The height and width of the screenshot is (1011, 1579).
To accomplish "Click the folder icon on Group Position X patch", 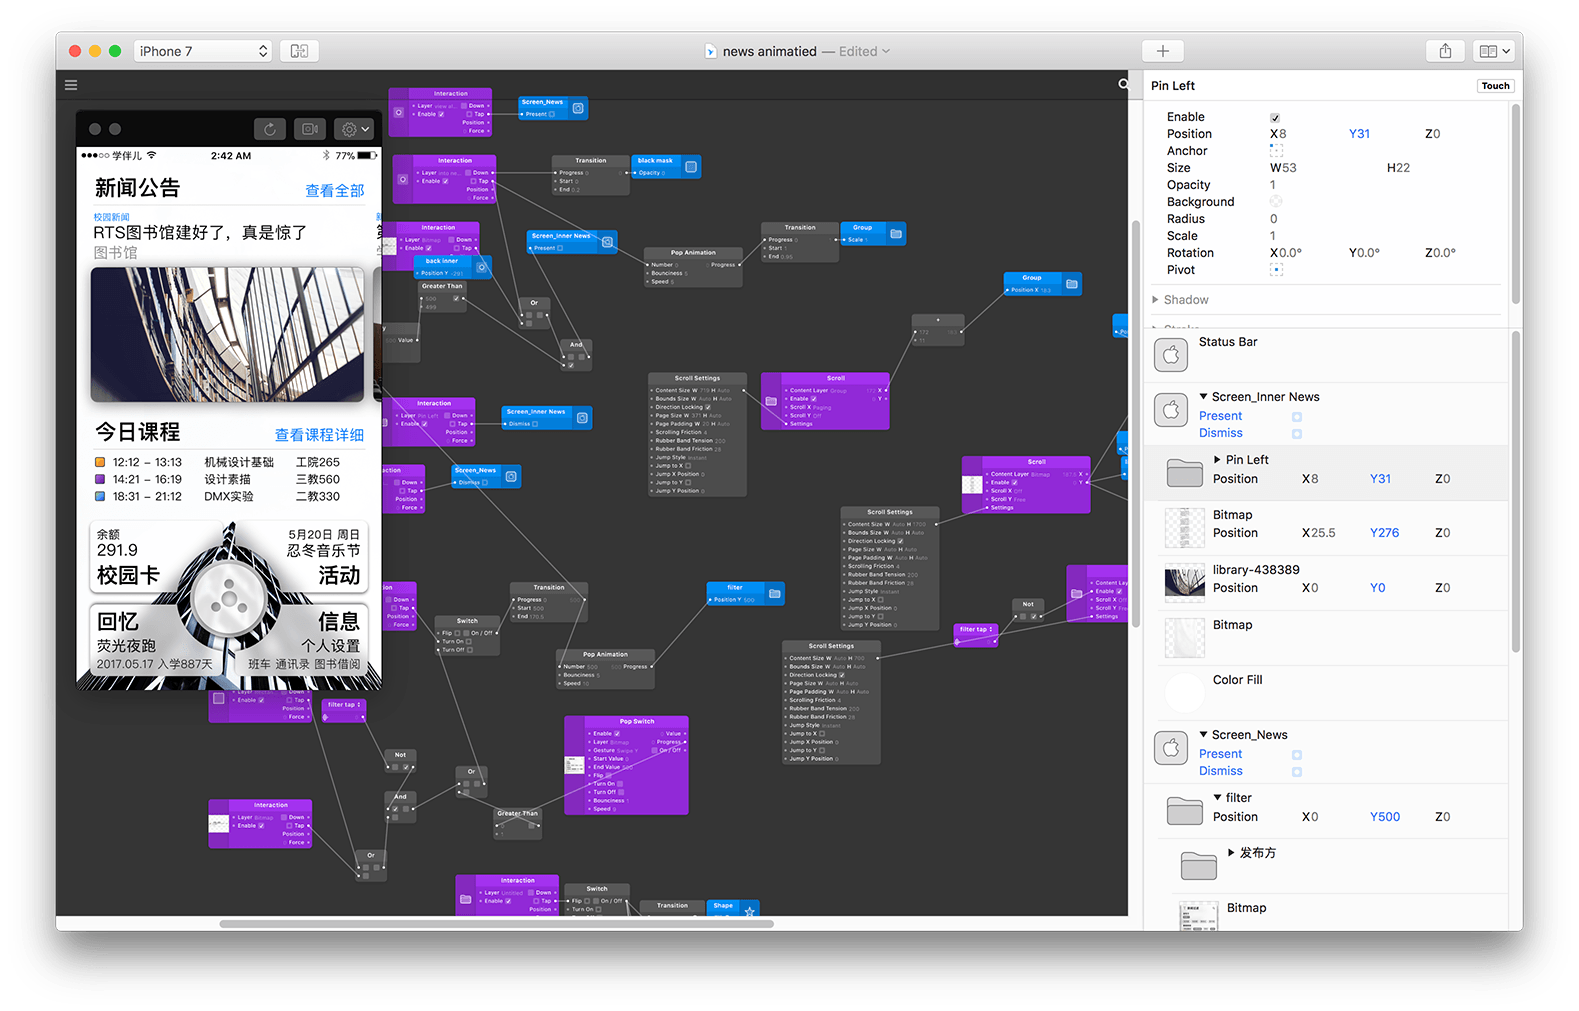I will click(x=1072, y=284).
